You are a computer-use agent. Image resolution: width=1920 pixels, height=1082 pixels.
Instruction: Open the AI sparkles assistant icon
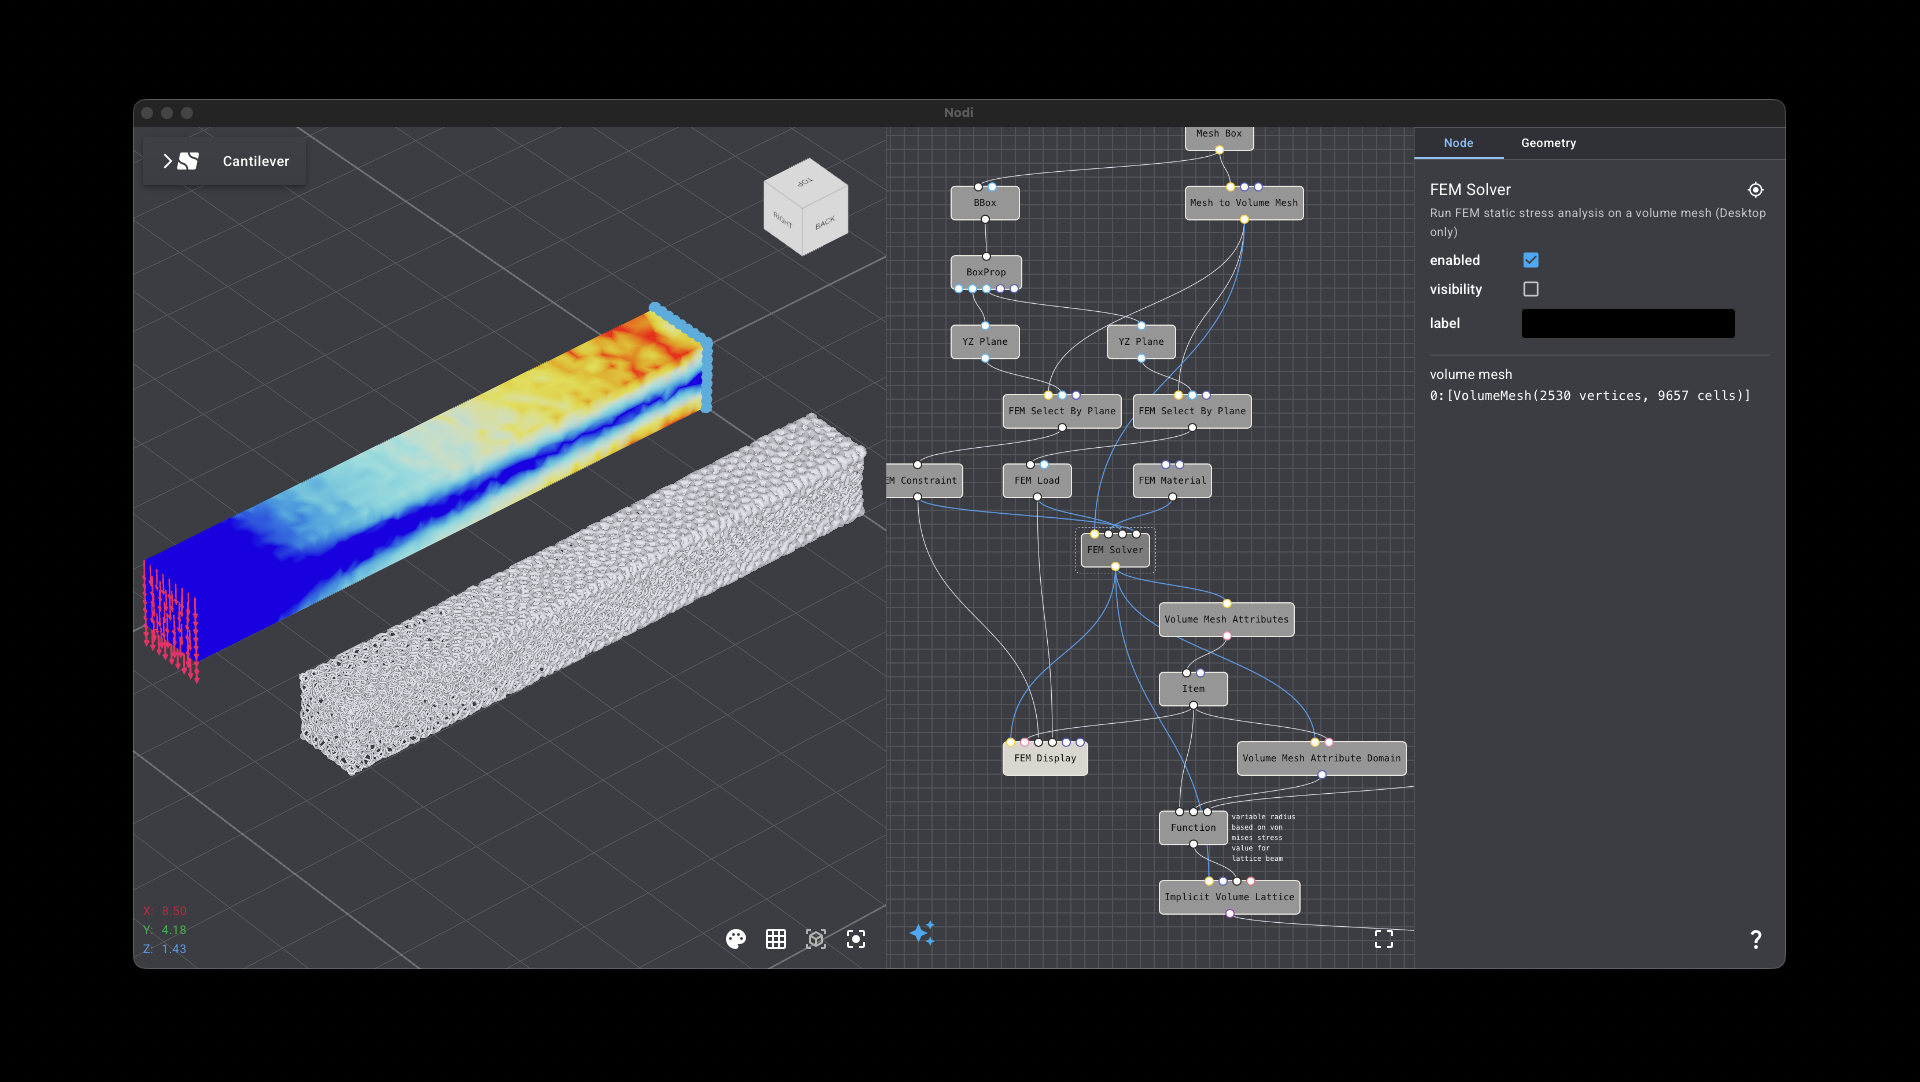(923, 933)
